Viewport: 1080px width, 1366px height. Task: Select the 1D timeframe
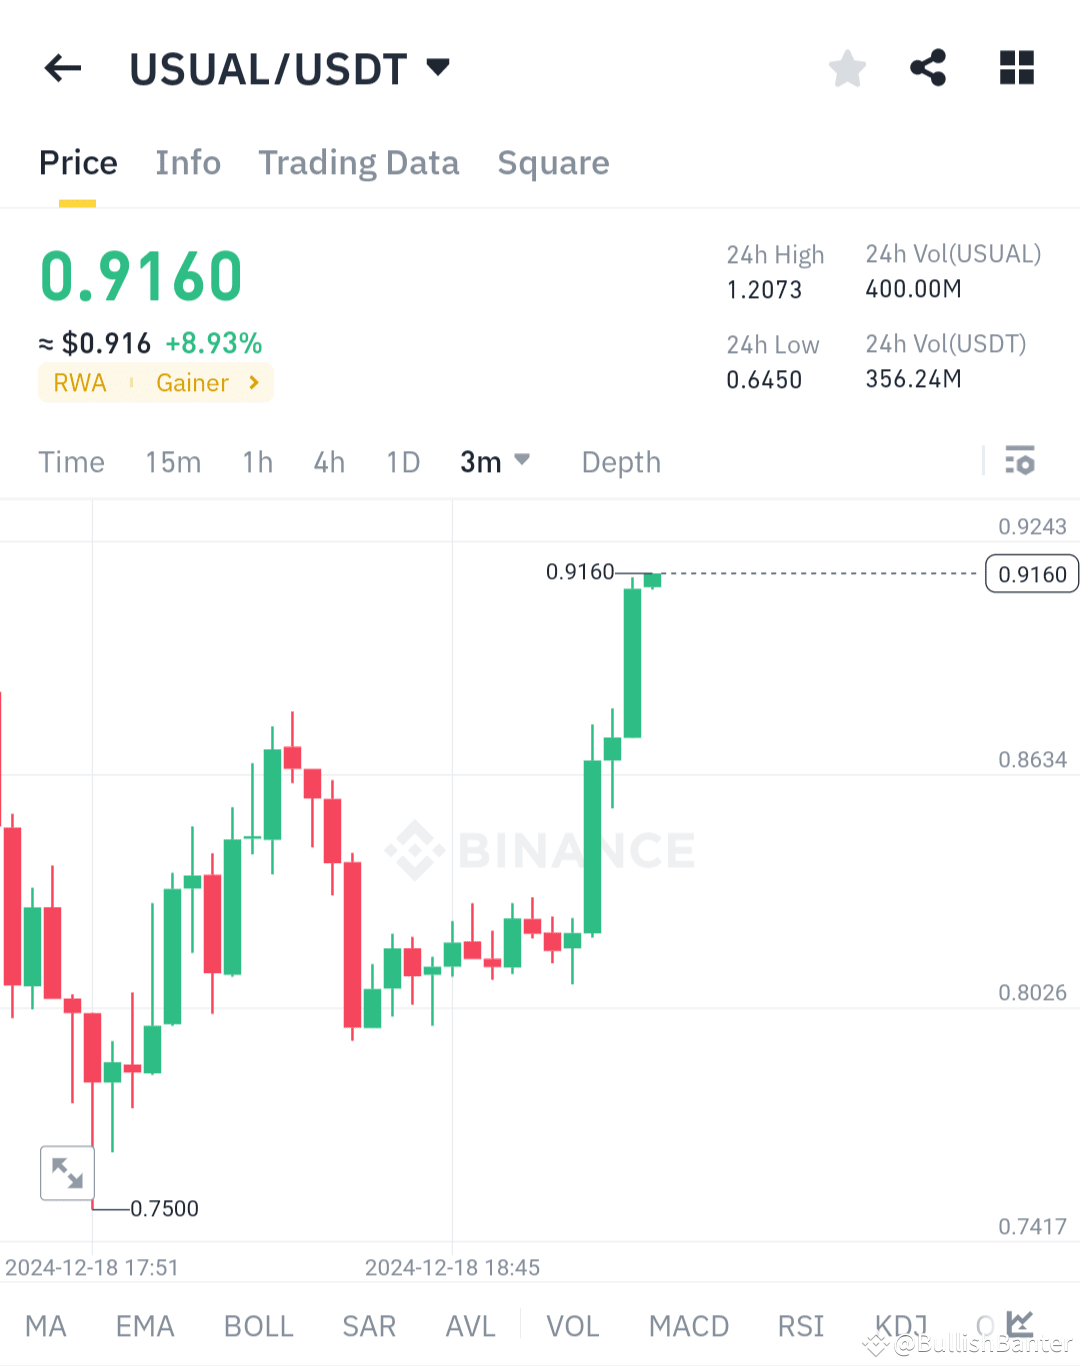click(x=403, y=462)
